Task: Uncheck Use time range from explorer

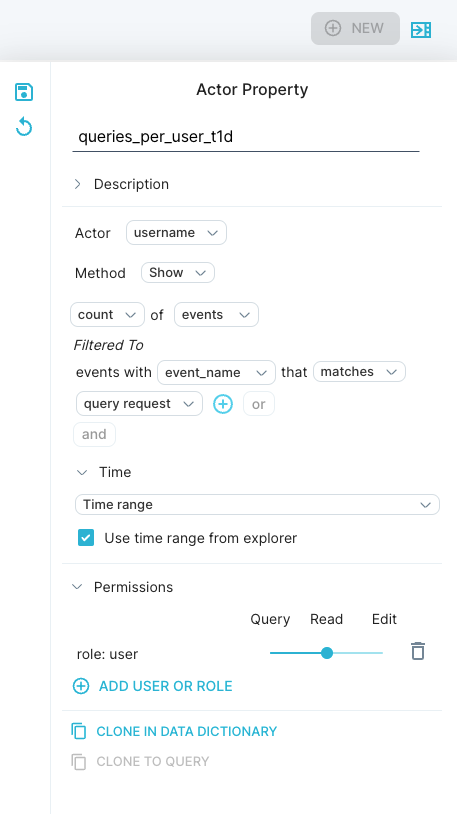Action: coord(86,538)
